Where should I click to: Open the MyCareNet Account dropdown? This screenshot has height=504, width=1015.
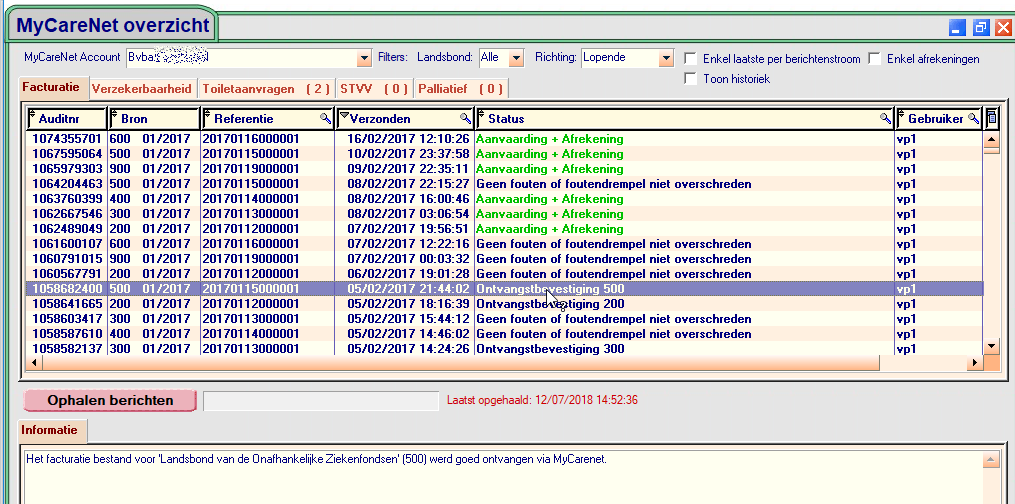[363, 59]
